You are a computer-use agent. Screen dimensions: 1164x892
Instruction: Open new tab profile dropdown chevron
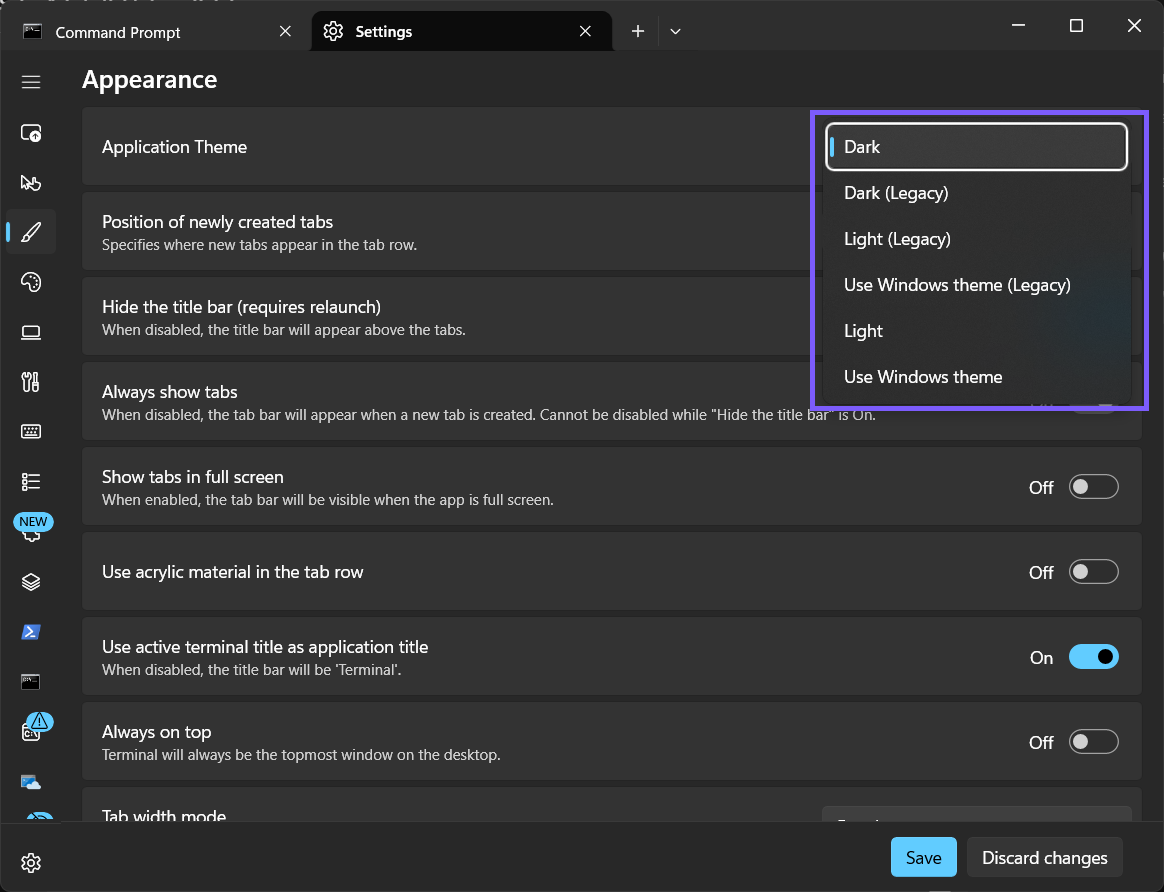click(675, 31)
